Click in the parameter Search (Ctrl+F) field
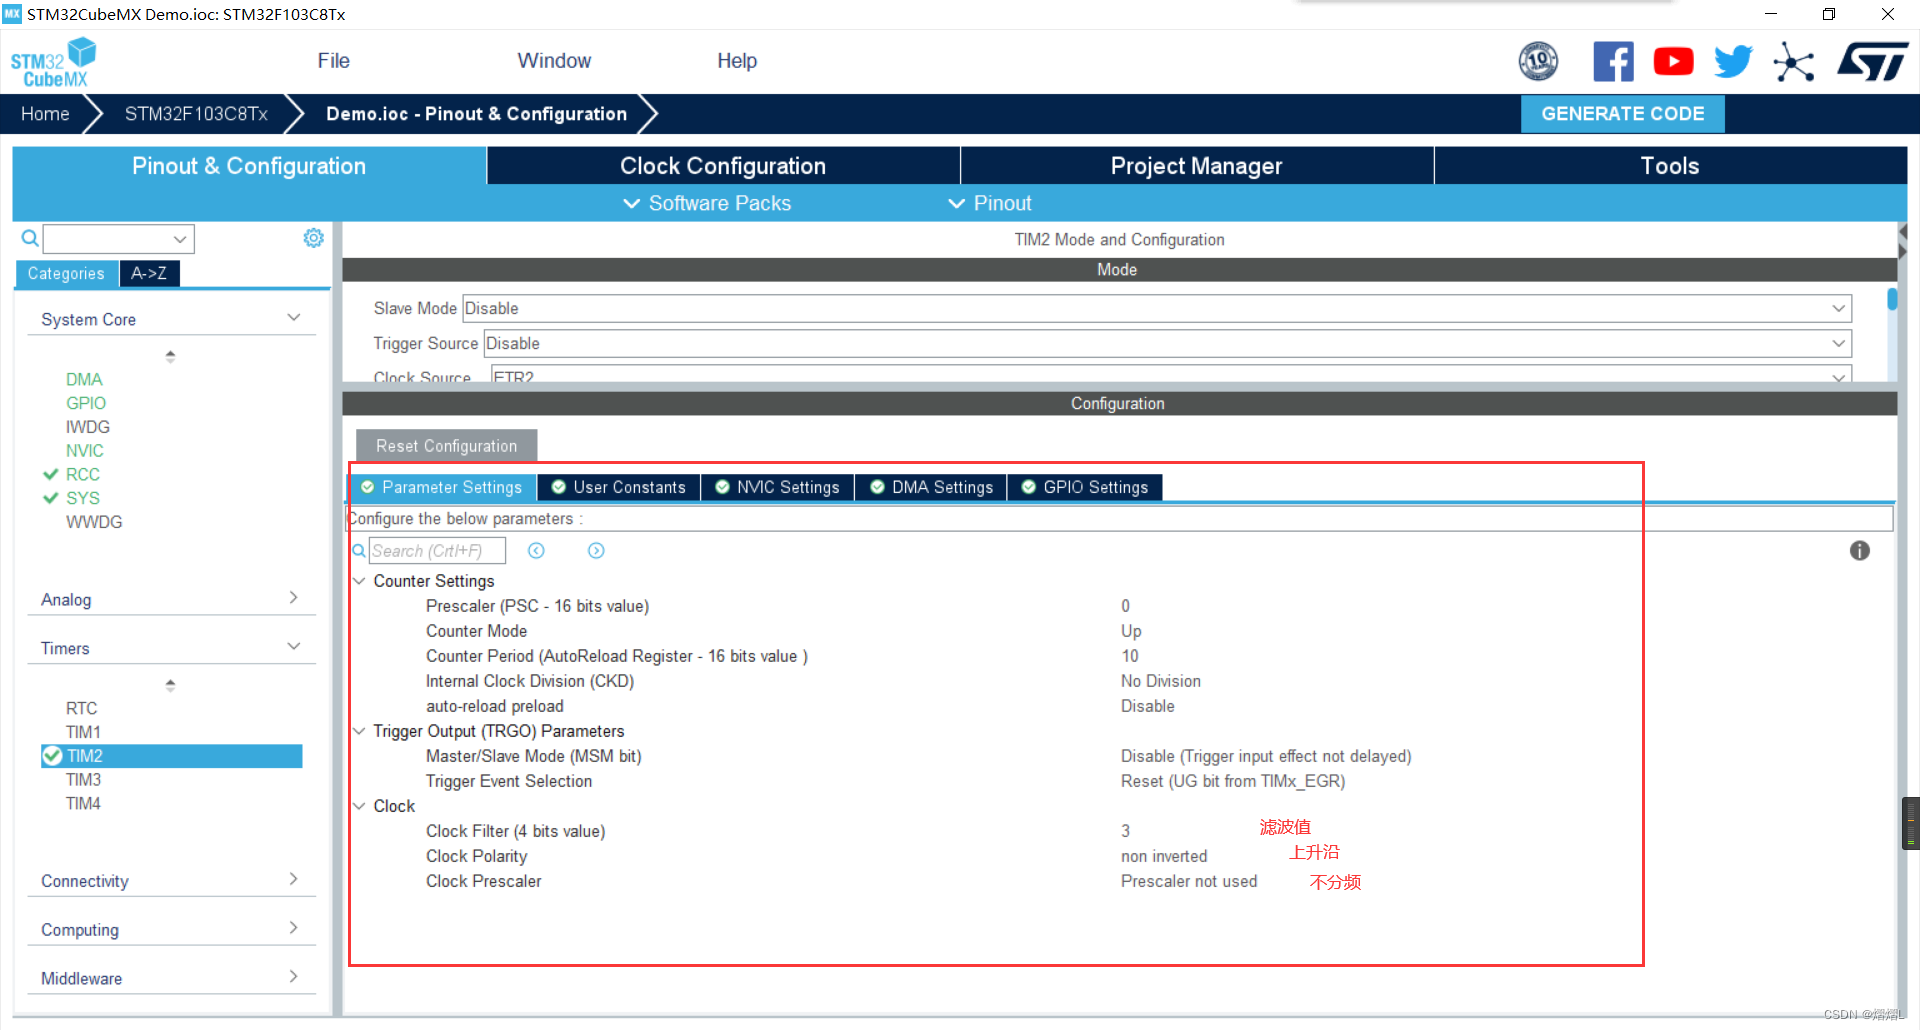 coord(437,551)
